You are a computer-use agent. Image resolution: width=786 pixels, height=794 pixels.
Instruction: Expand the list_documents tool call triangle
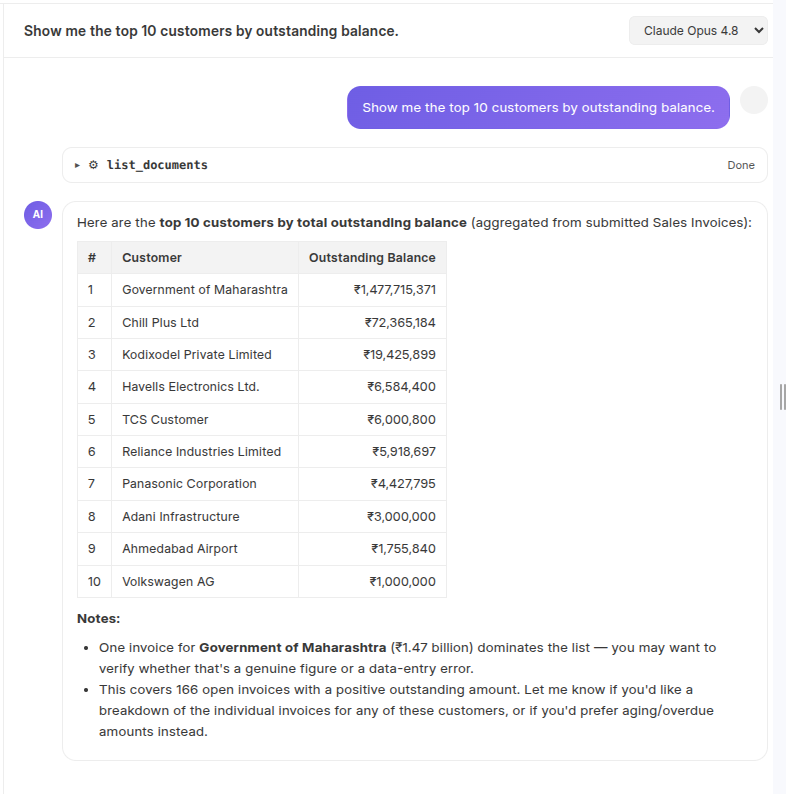[77, 165]
